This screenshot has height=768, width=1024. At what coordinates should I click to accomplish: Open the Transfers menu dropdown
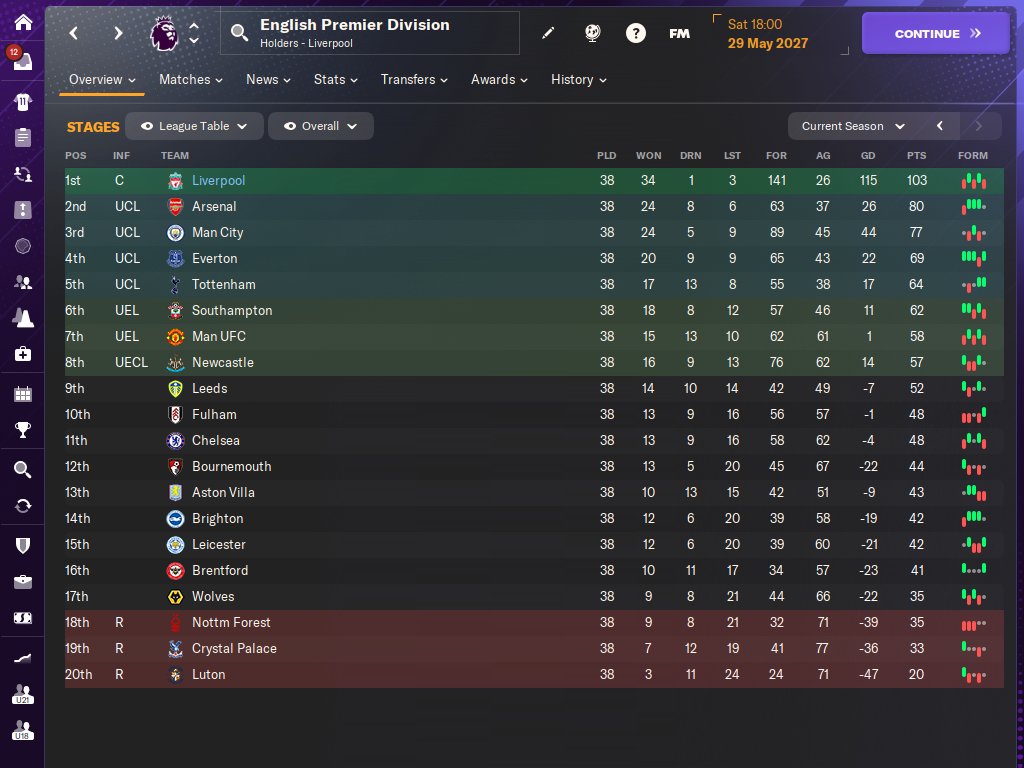[414, 80]
